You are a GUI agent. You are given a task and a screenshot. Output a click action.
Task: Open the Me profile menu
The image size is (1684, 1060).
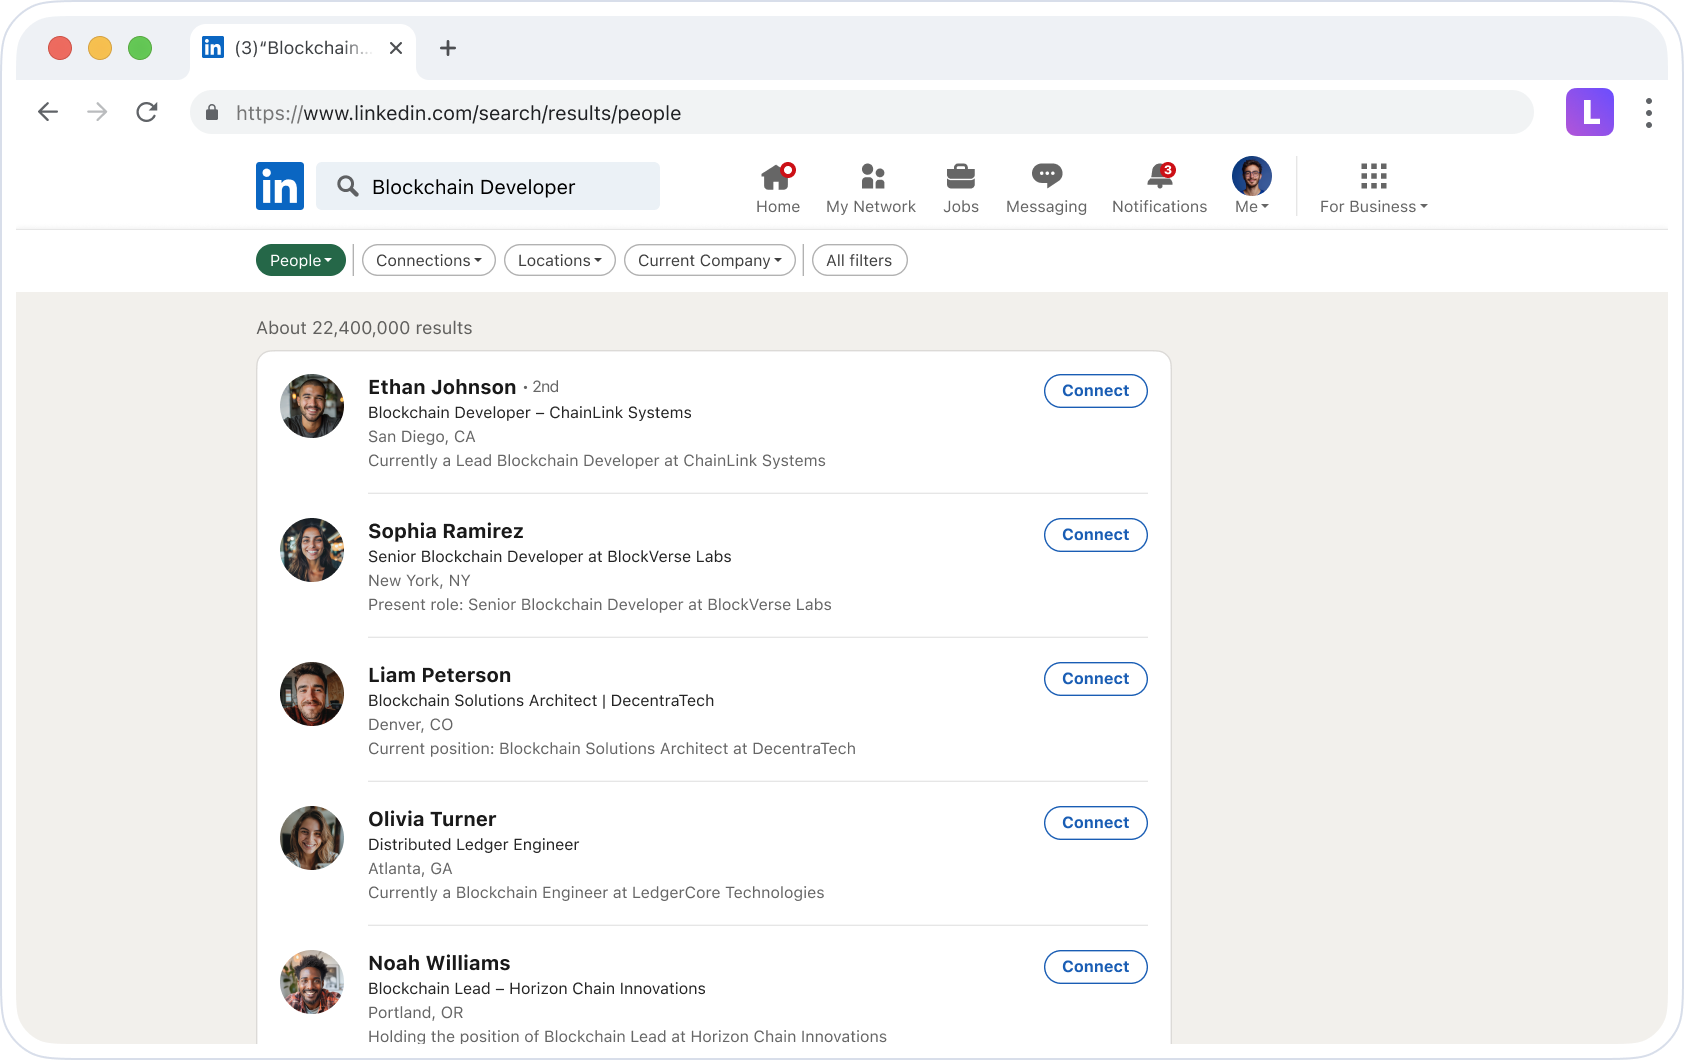[x=1251, y=186]
